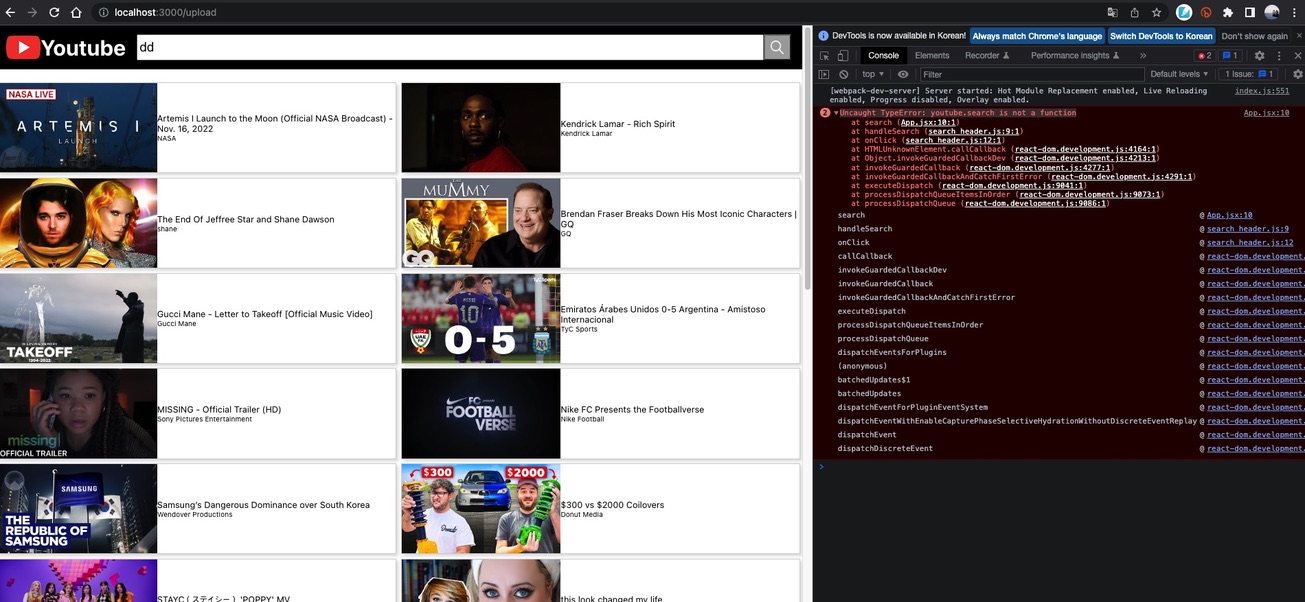The width and height of the screenshot is (1305, 602).
Task: Open the Jeffree Star and Shane Dawson thumbnail
Action: pos(78,223)
